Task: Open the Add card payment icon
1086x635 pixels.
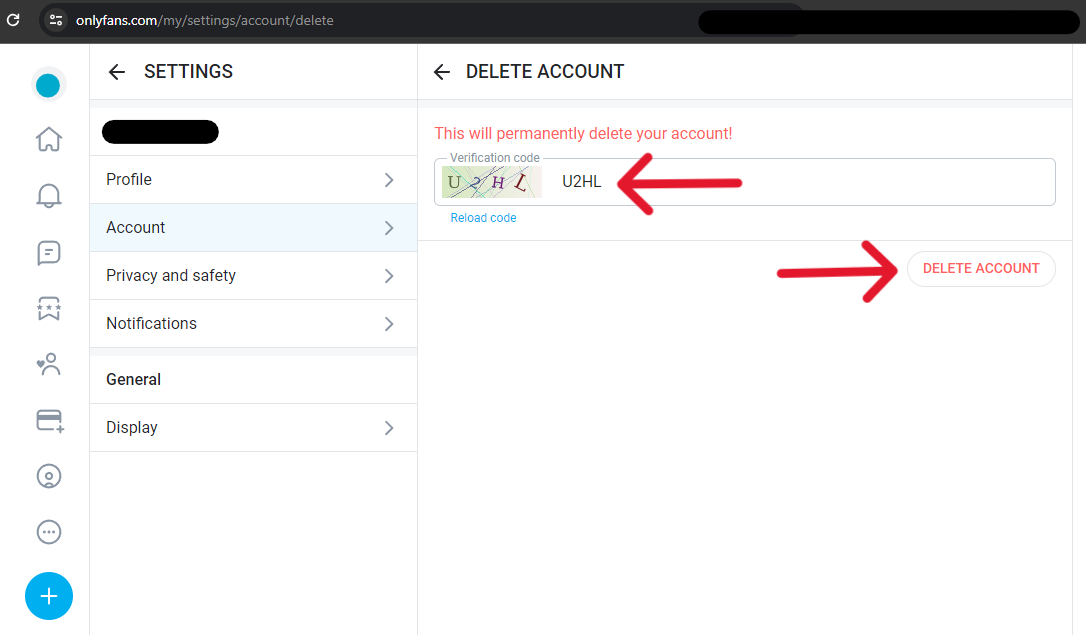Action: [x=49, y=421]
